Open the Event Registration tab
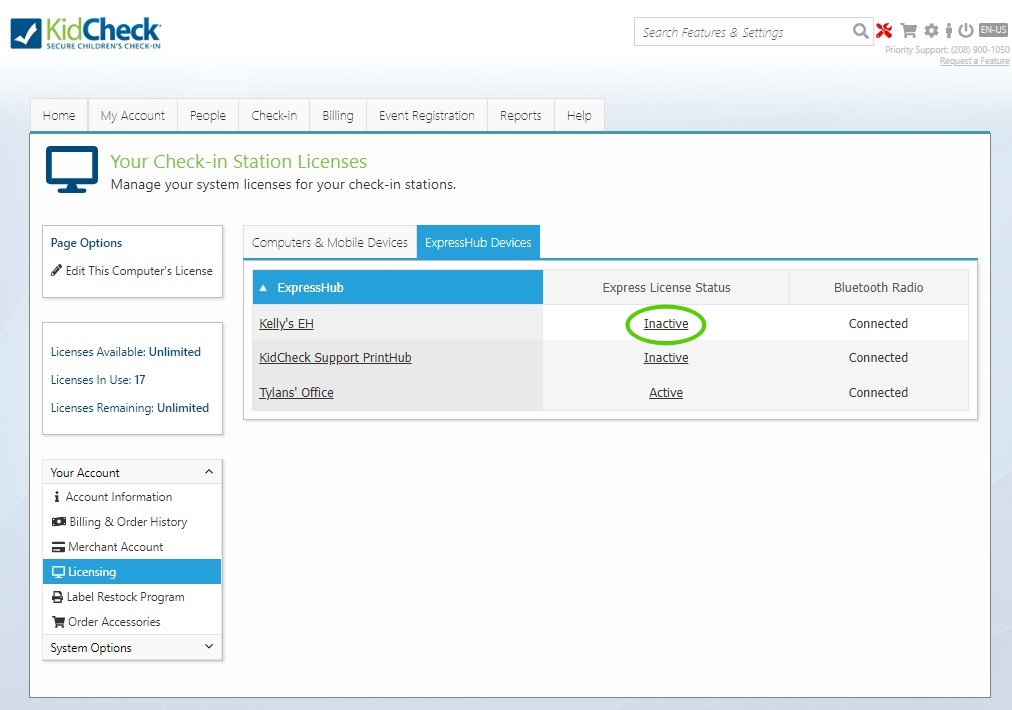This screenshot has height=710, width=1012. pyautogui.click(x=427, y=116)
